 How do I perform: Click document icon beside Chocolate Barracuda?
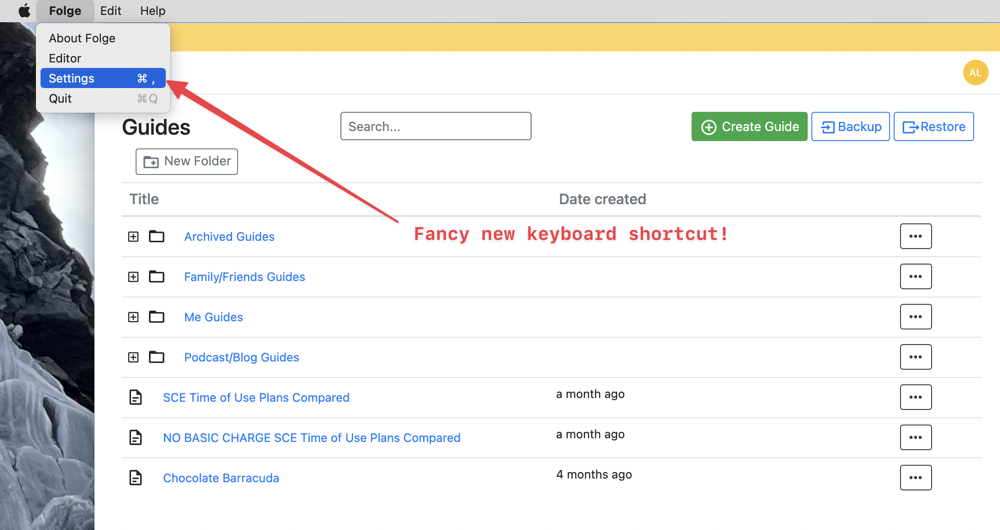(x=136, y=478)
